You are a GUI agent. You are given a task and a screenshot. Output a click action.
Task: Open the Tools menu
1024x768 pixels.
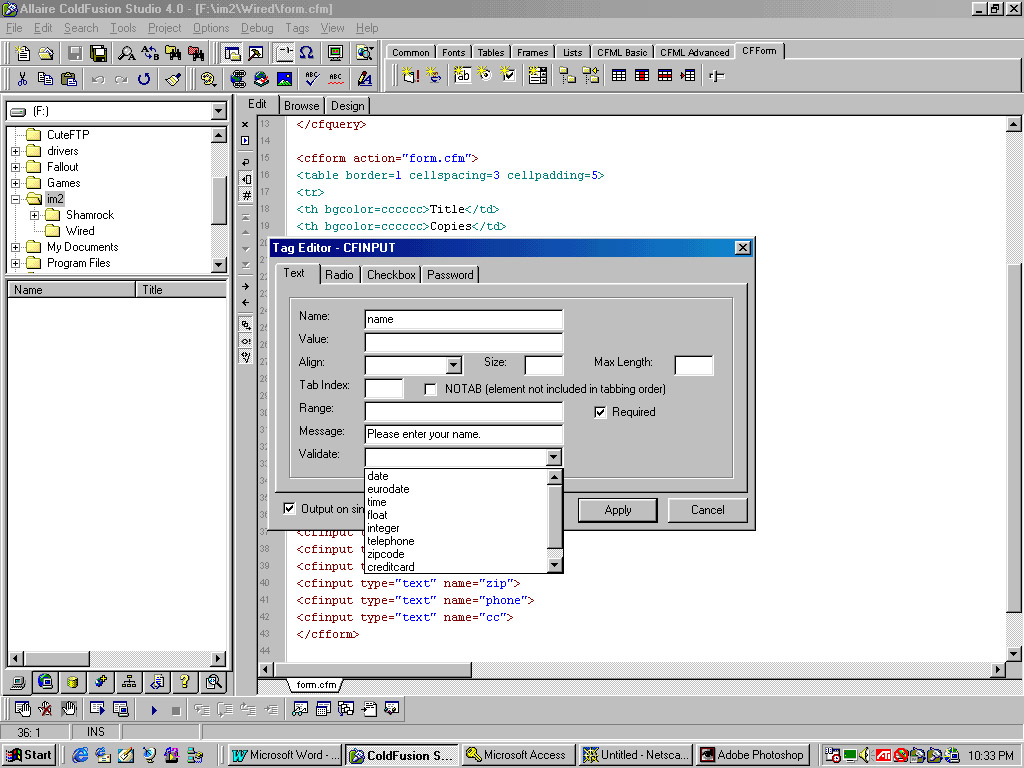[x=123, y=28]
